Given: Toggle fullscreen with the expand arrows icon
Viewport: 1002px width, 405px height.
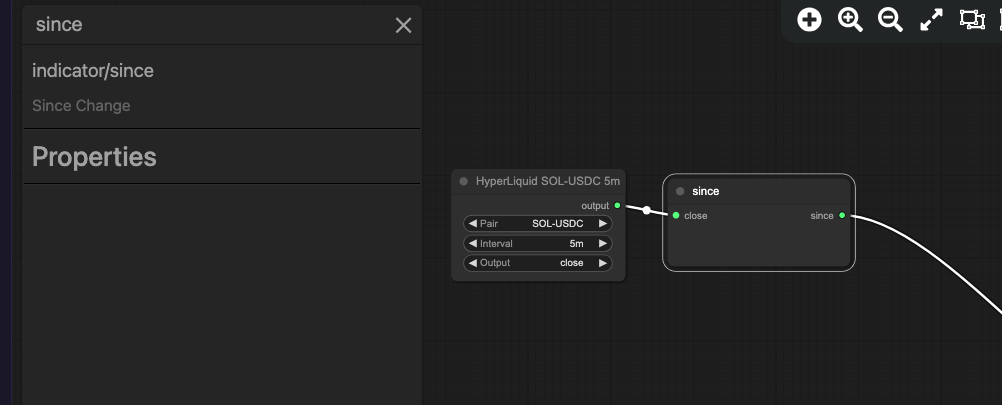Looking at the screenshot, I should pyautogui.click(x=931, y=20).
